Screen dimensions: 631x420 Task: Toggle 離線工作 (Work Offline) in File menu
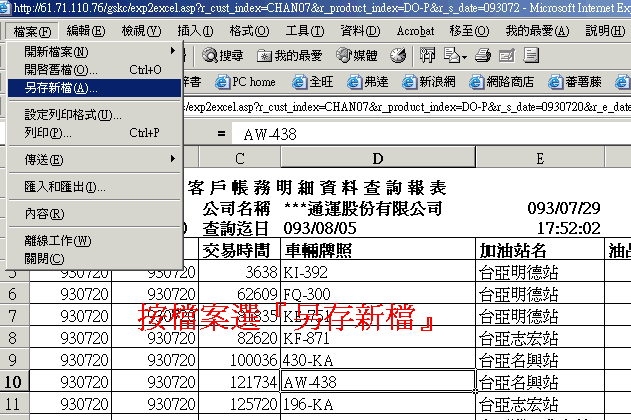pyautogui.click(x=58, y=241)
